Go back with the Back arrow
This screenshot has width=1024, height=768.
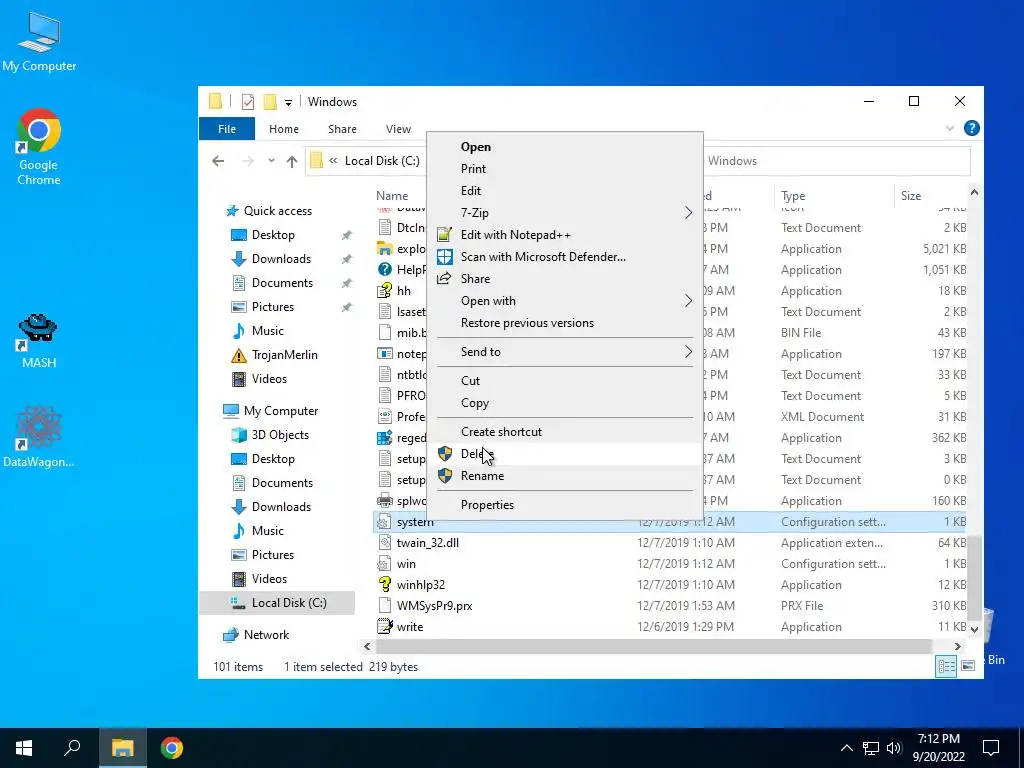coord(218,161)
